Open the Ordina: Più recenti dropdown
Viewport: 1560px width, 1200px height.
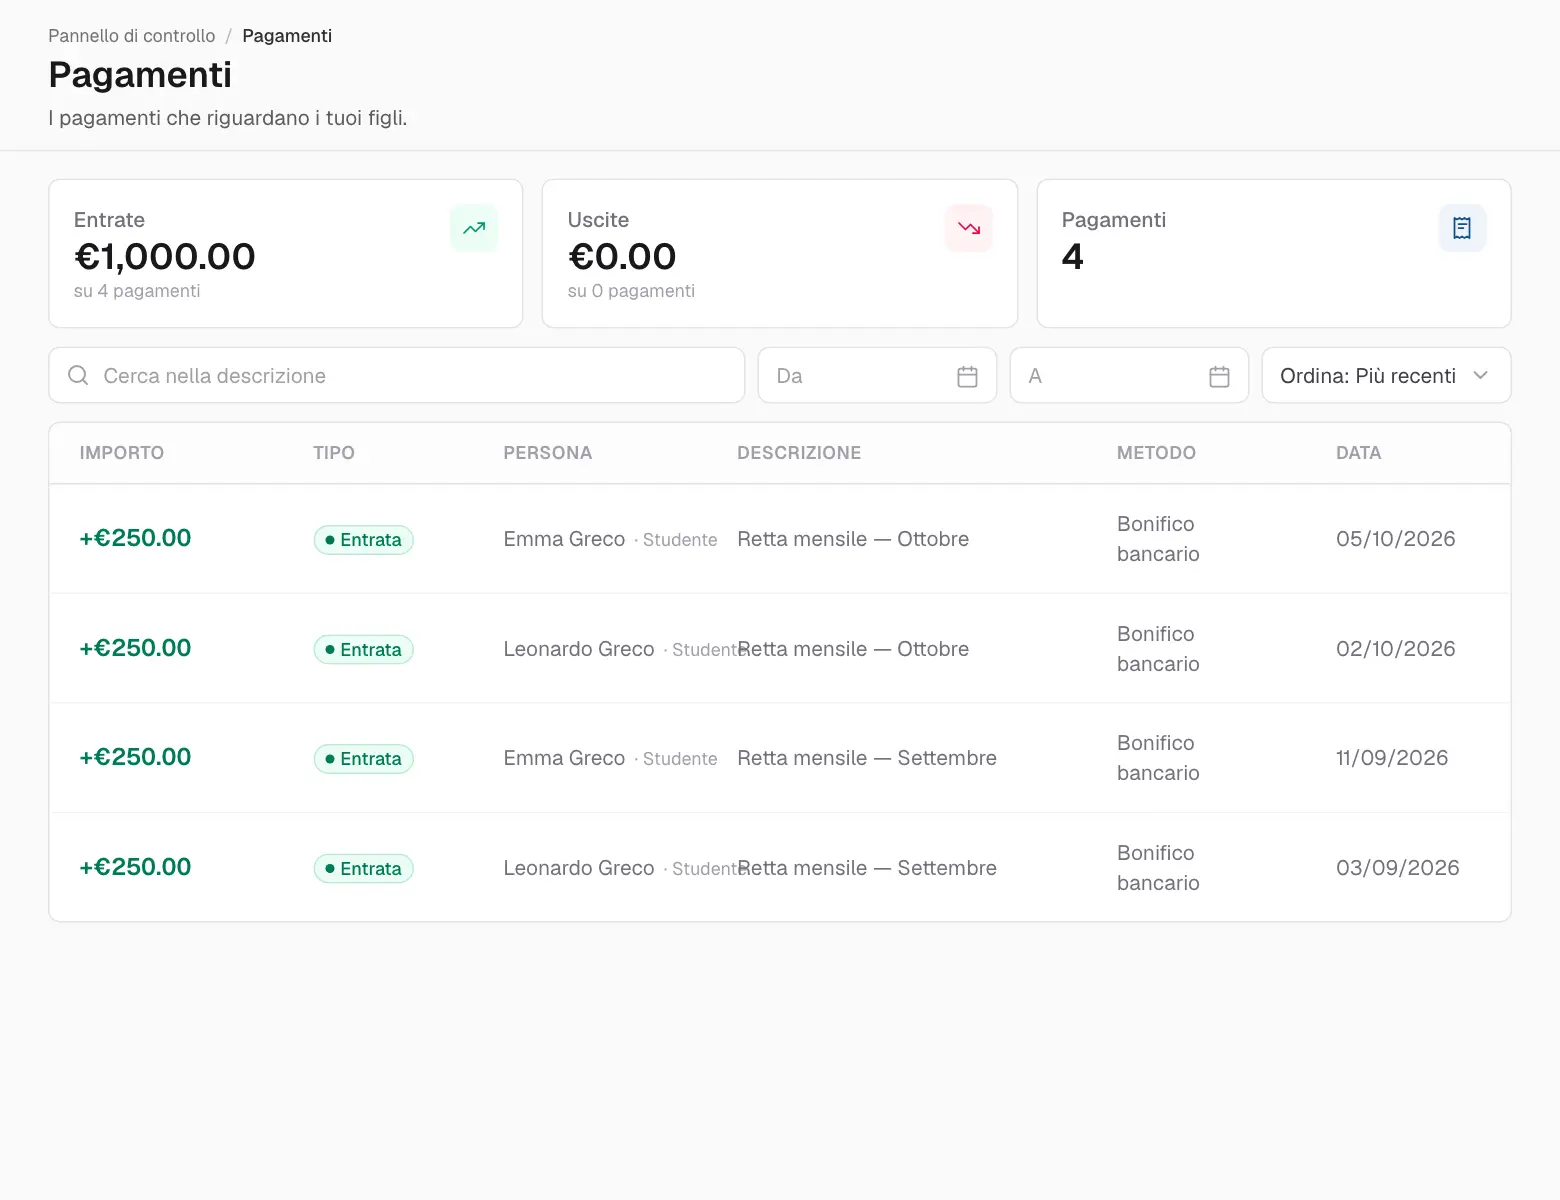click(x=1386, y=375)
